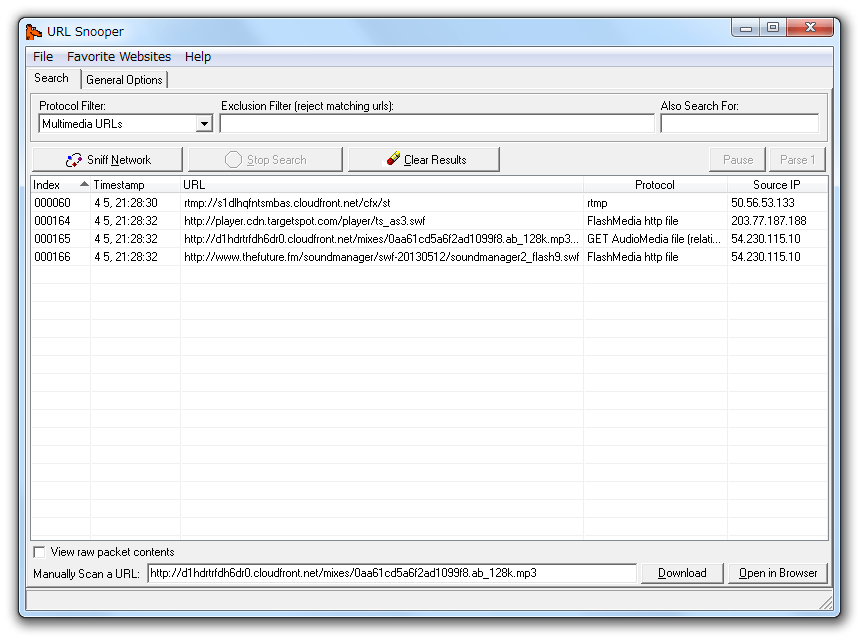This screenshot has width=864, height=642.
Task: Focus the Also Search For field
Action: (x=739, y=123)
